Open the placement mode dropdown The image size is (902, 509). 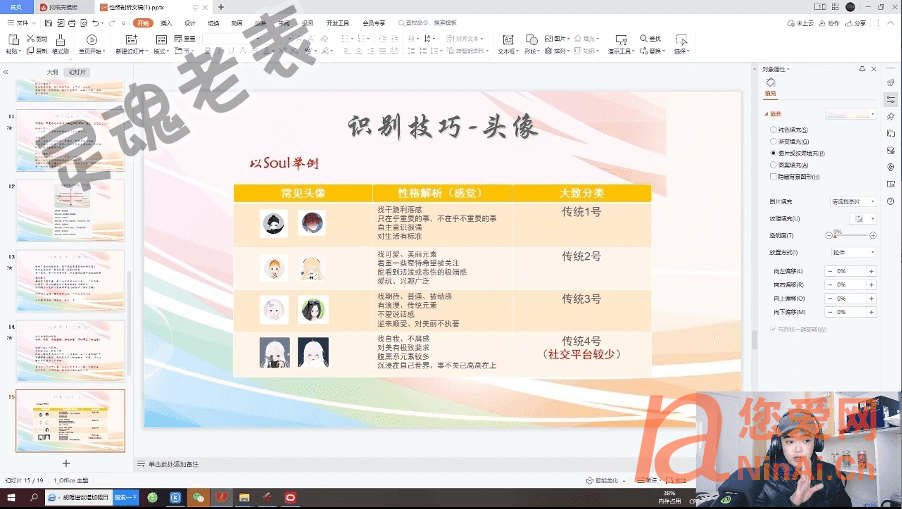tap(854, 252)
